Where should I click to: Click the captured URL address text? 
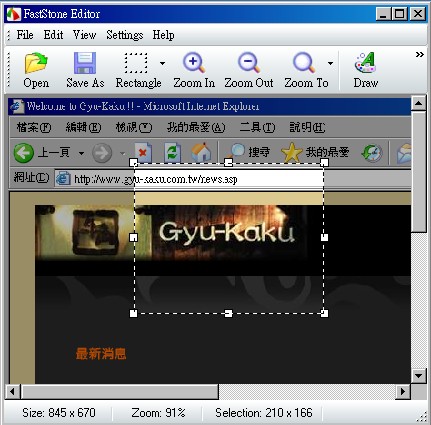click(156, 179)
